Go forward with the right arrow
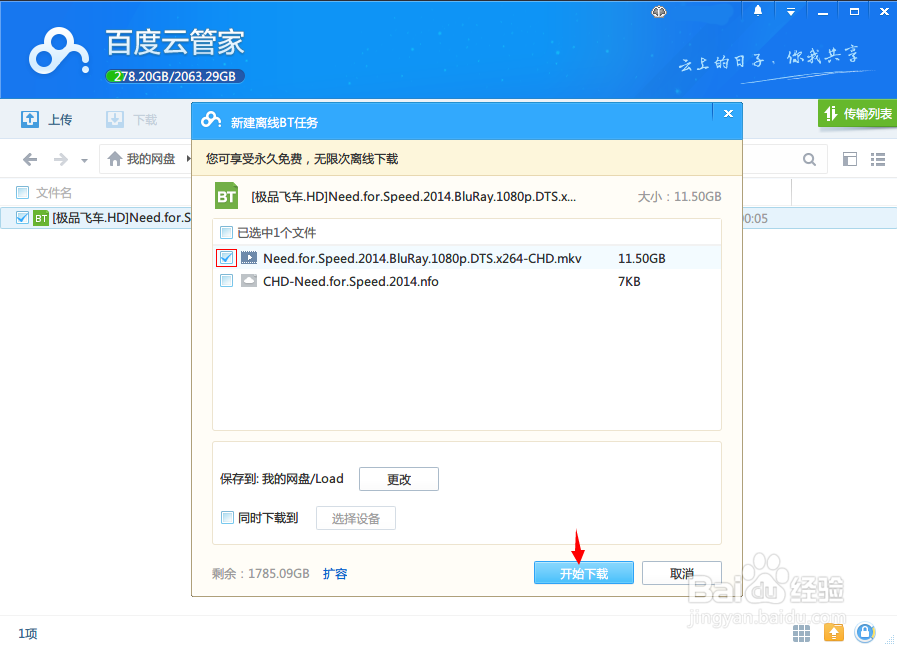897x649 pixels. pos(61,159)
